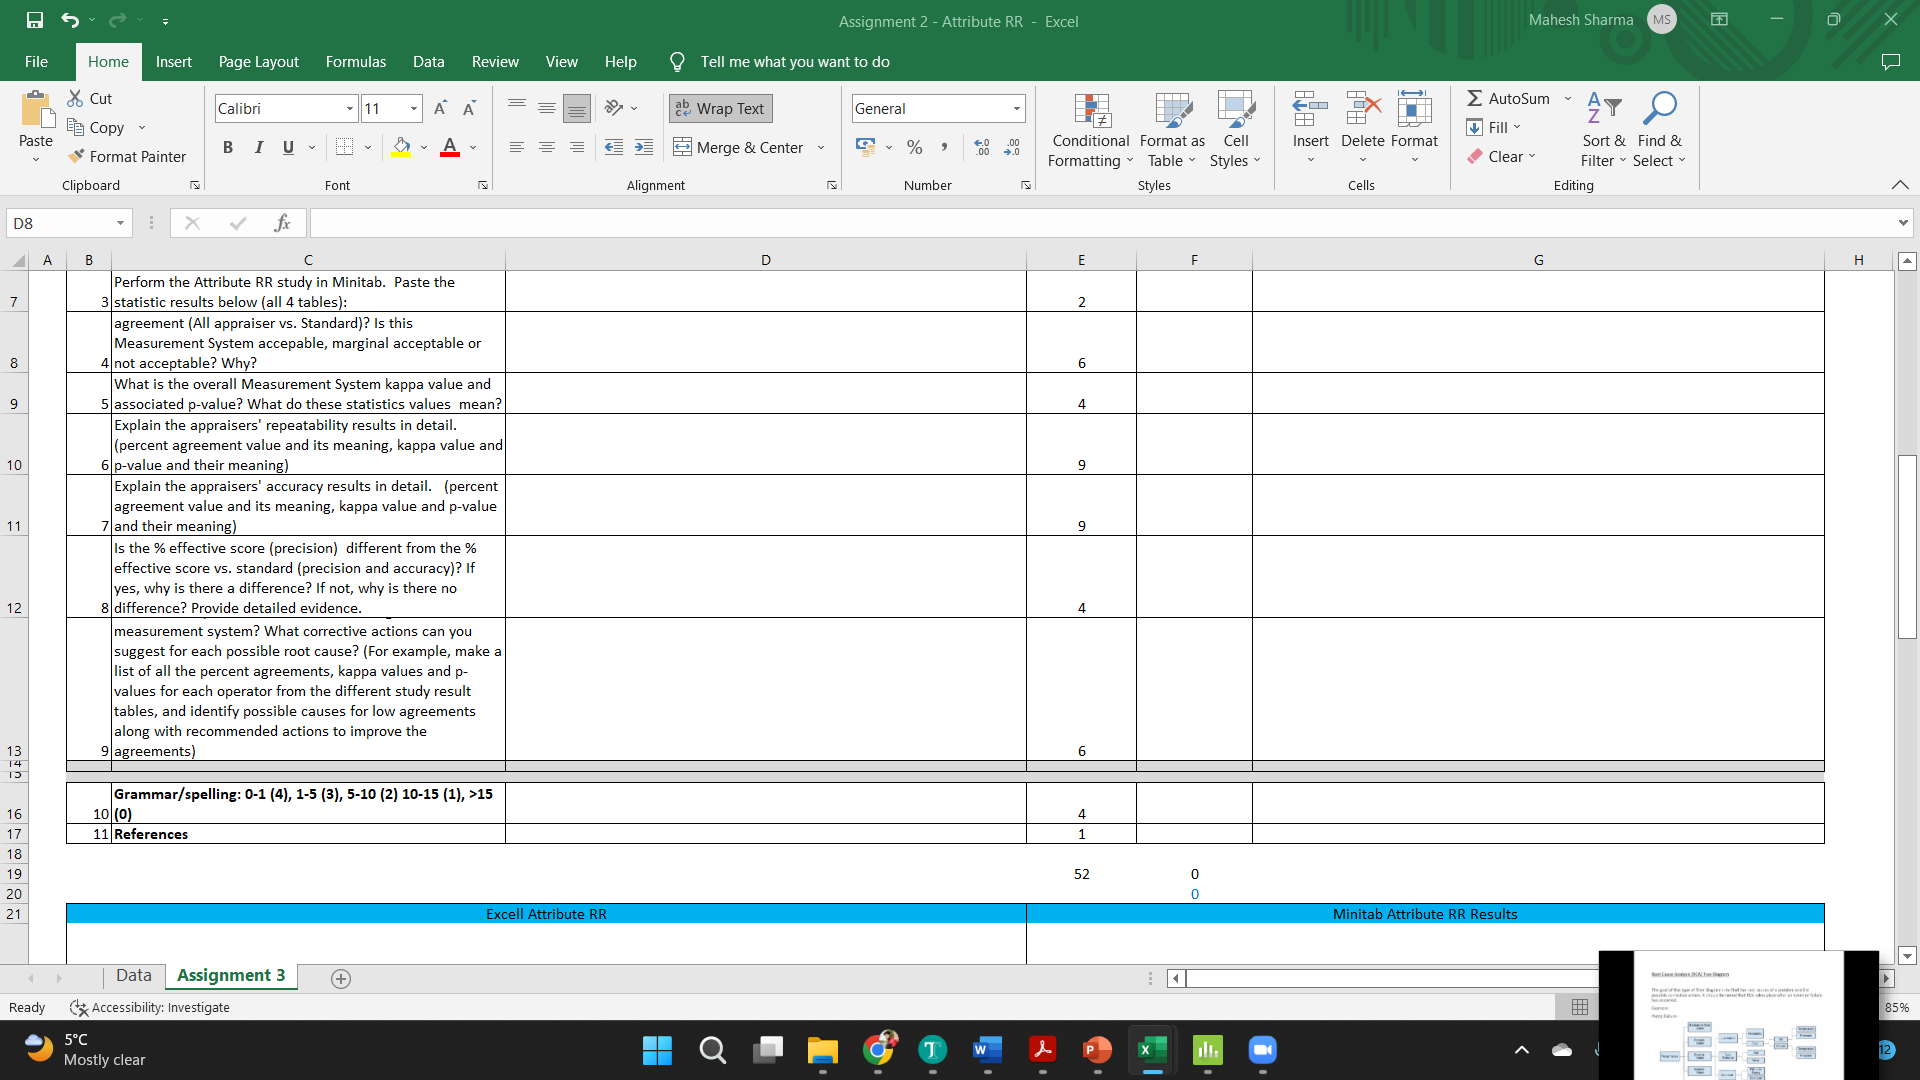Open the font size dropdown
This screenshot has height=1080, width=1920.
[412, 108]
